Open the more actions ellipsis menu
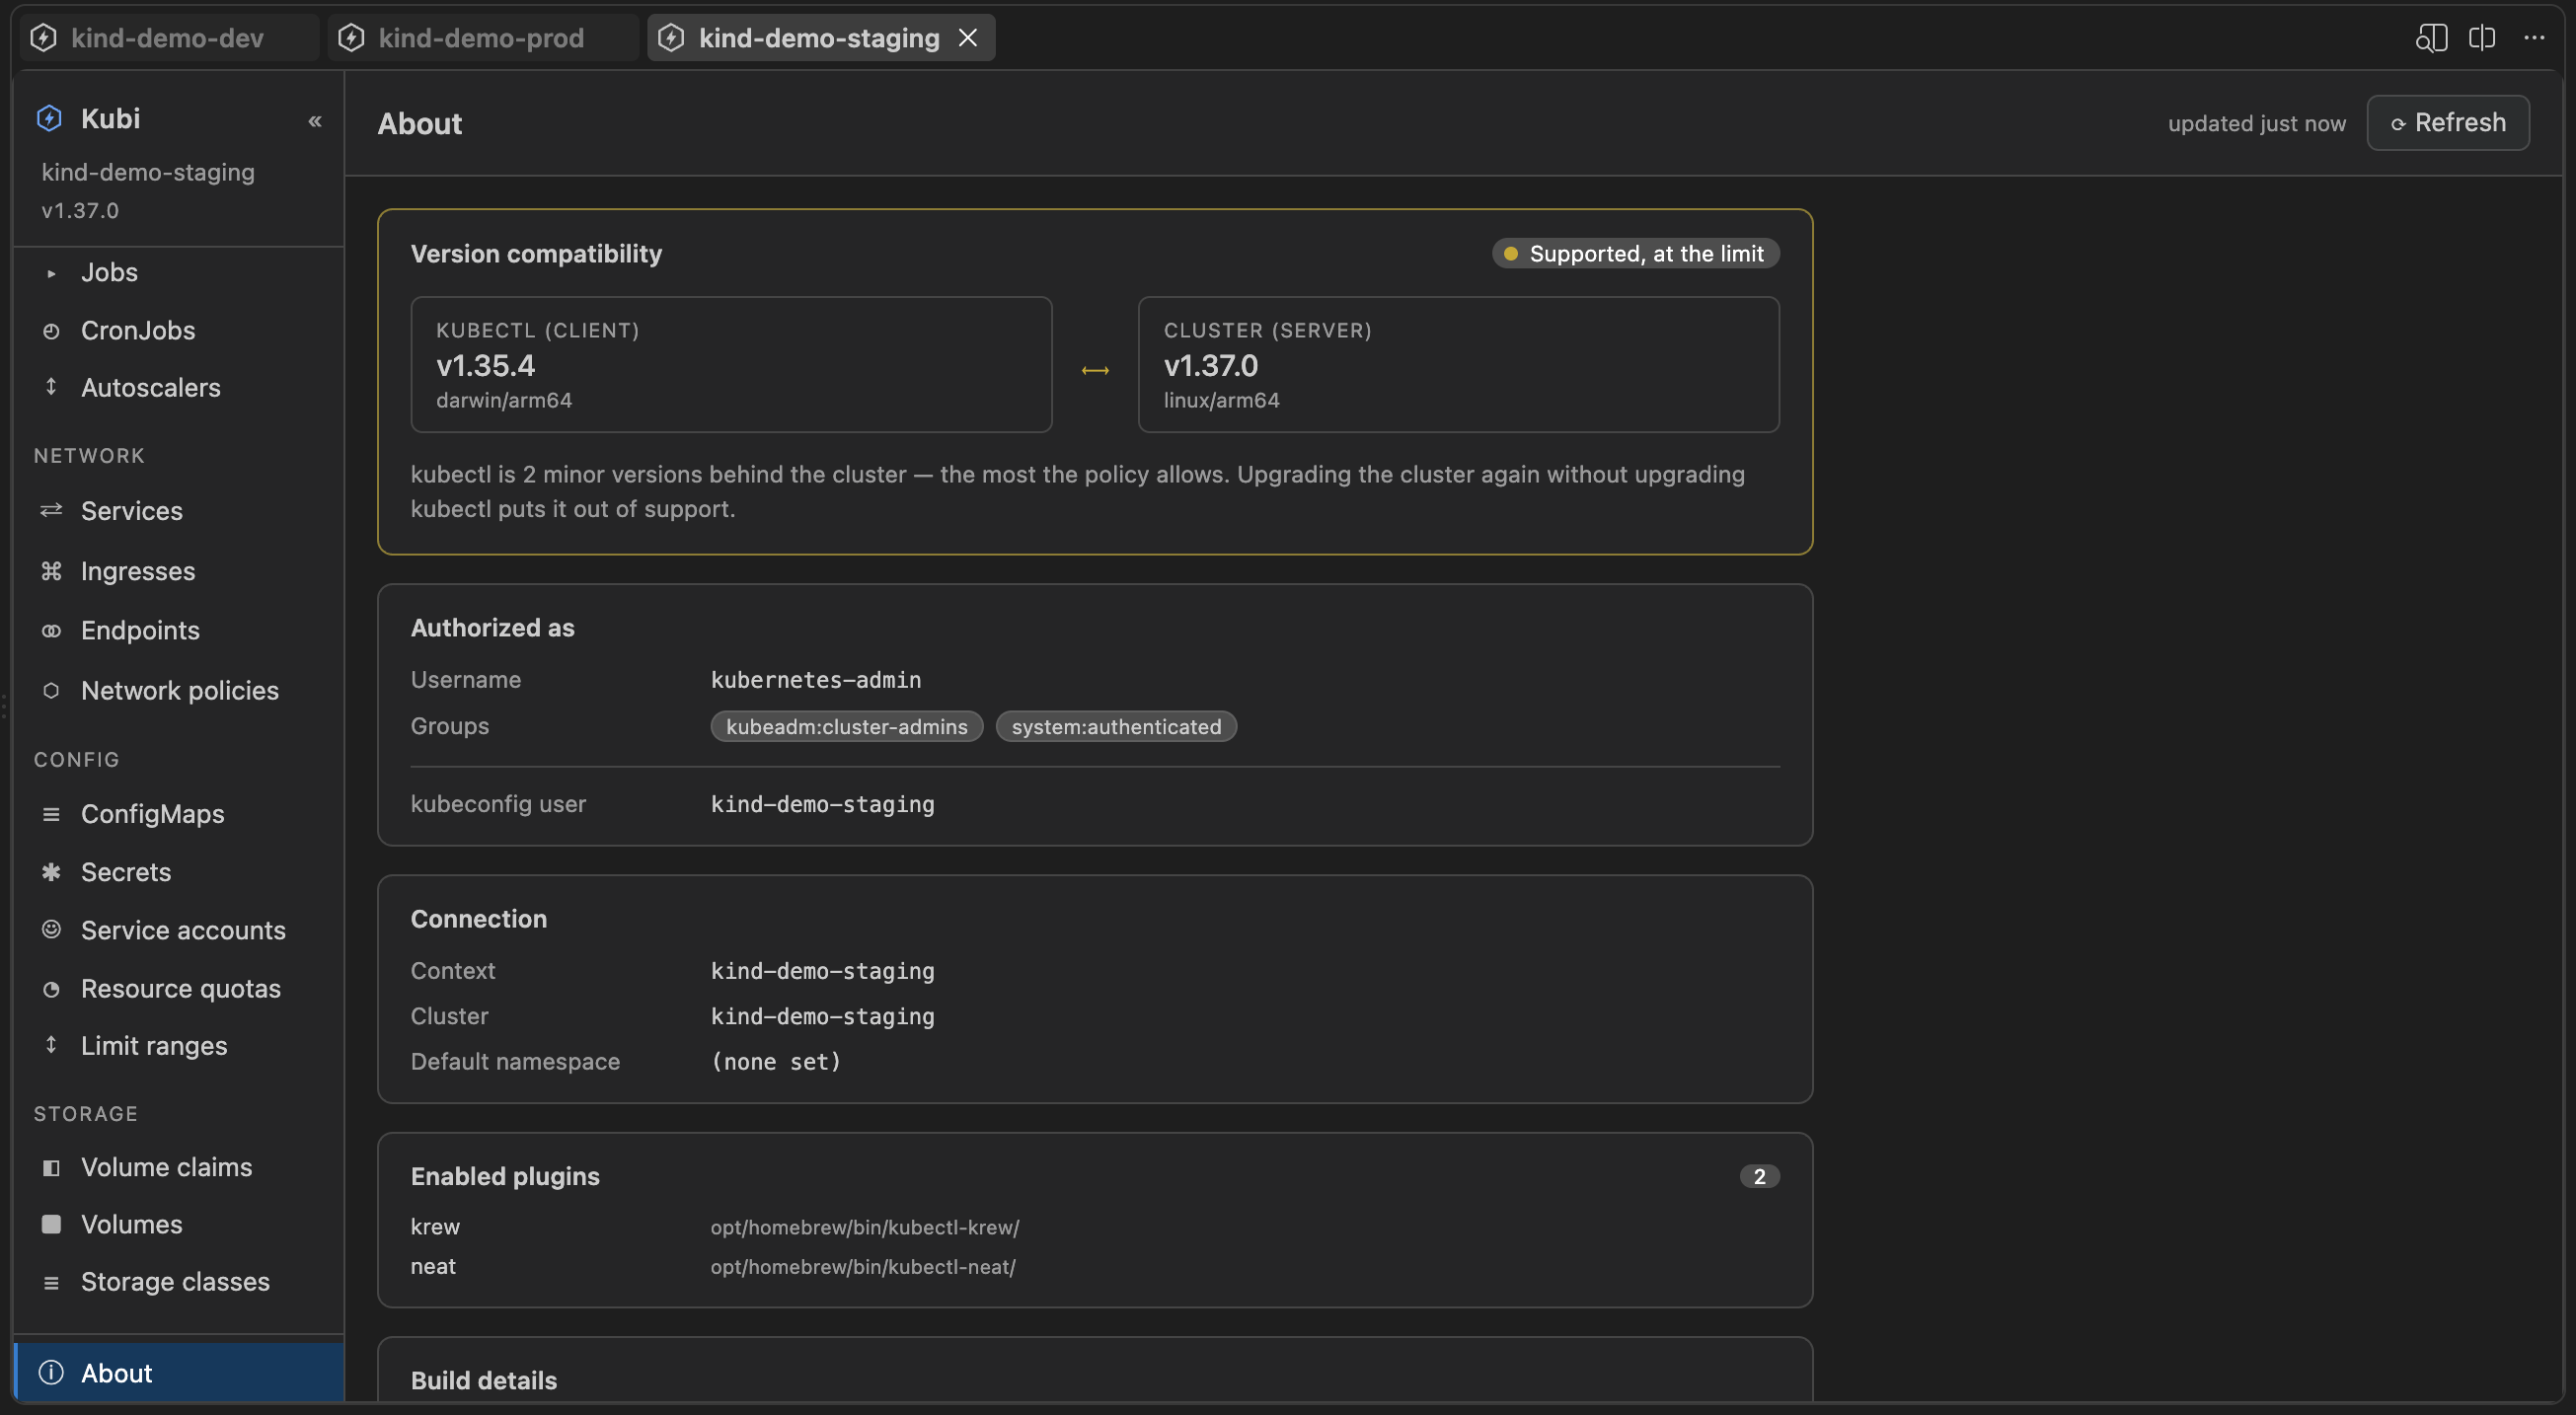Viewport: 2576px width, 1415px height. pyautogui.click(x=2534, y=38)
